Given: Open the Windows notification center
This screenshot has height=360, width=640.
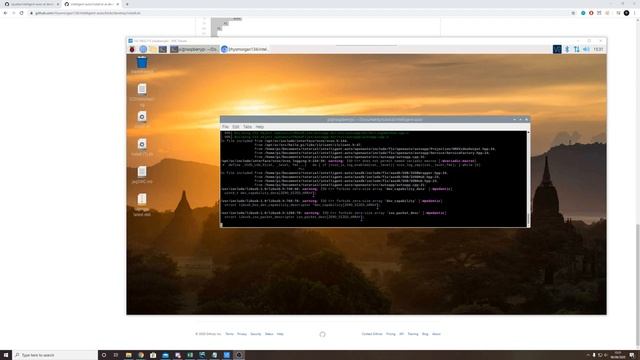Looking at the screenshot, I should click(x=632, y=355).
